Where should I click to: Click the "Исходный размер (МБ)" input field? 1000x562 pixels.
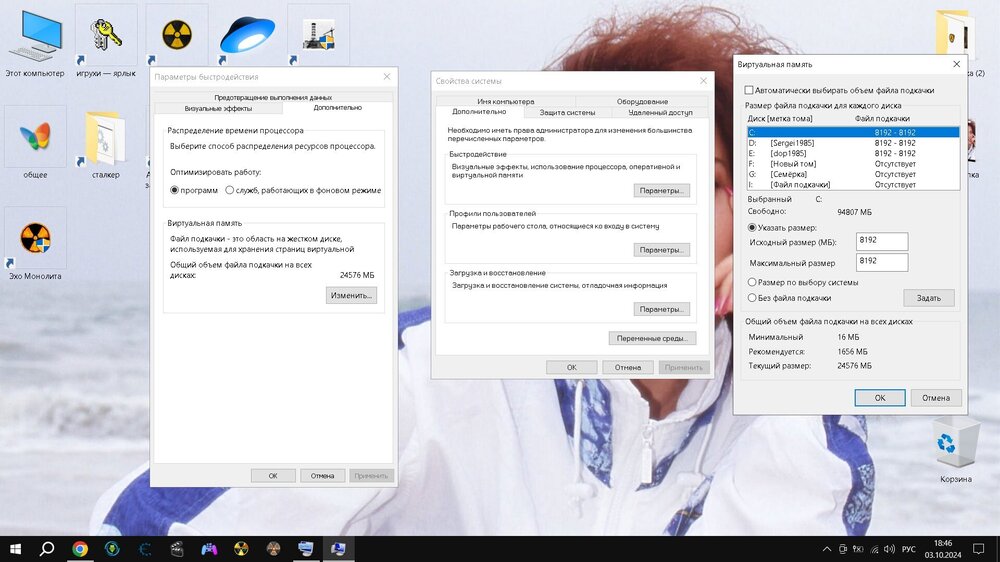[x=881, y=241]
